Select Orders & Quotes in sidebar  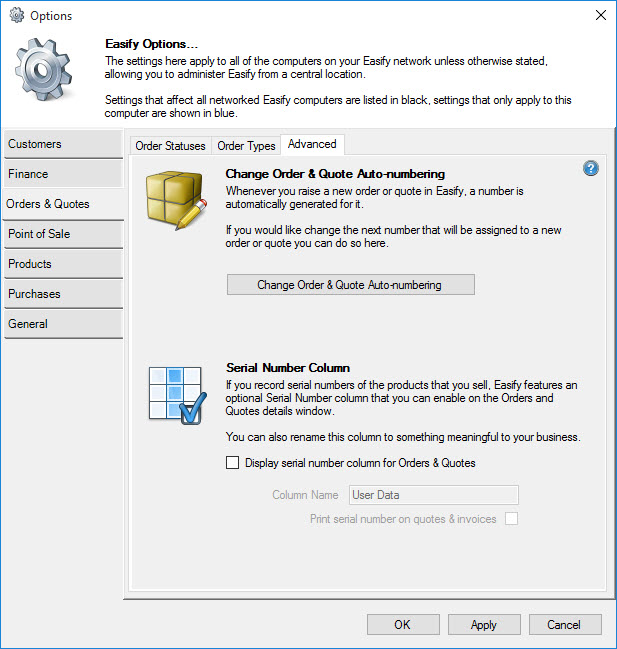(x=62, y=204)
